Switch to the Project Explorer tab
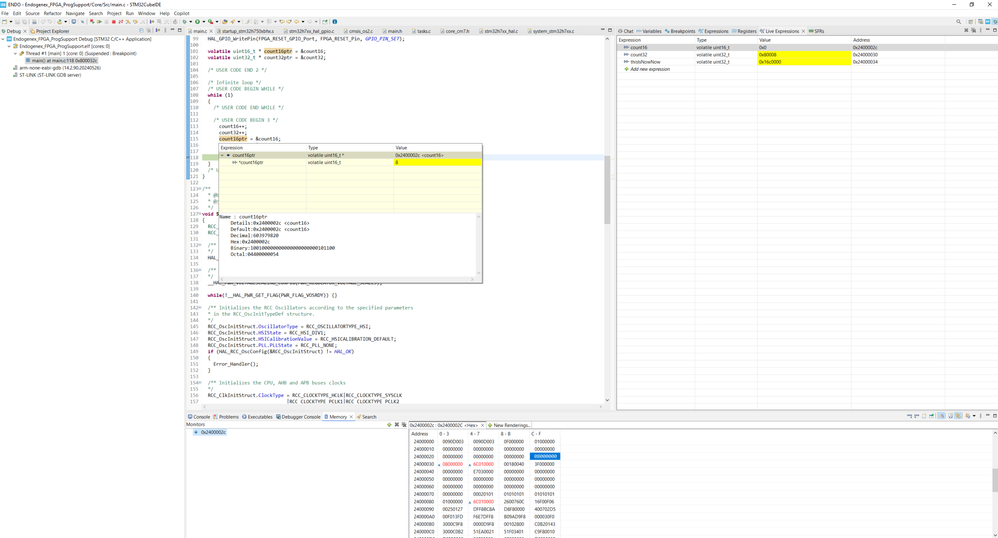Image resolution: width=998 pixels, height=538 pixels. click(49, 31)
